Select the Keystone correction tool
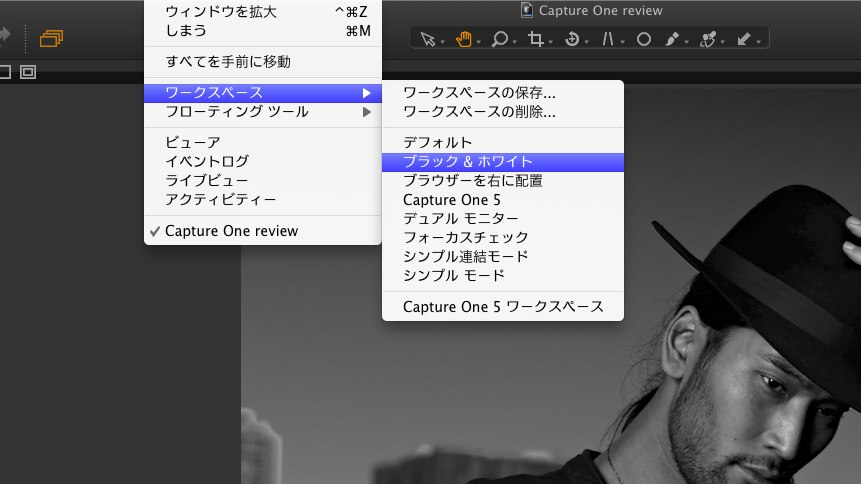The image size is (861, 484). point(607,39)
